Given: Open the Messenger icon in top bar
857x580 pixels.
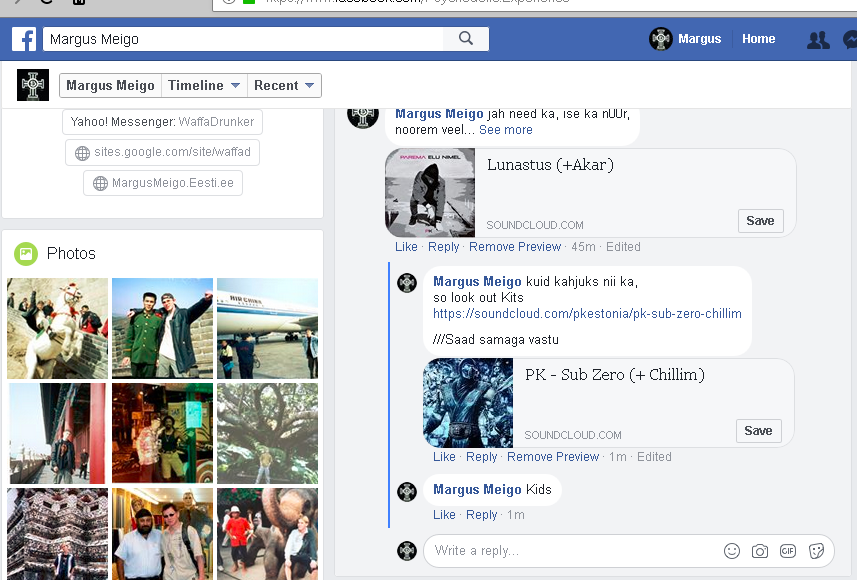Looking at the screenshot, I should coord(850,39).
